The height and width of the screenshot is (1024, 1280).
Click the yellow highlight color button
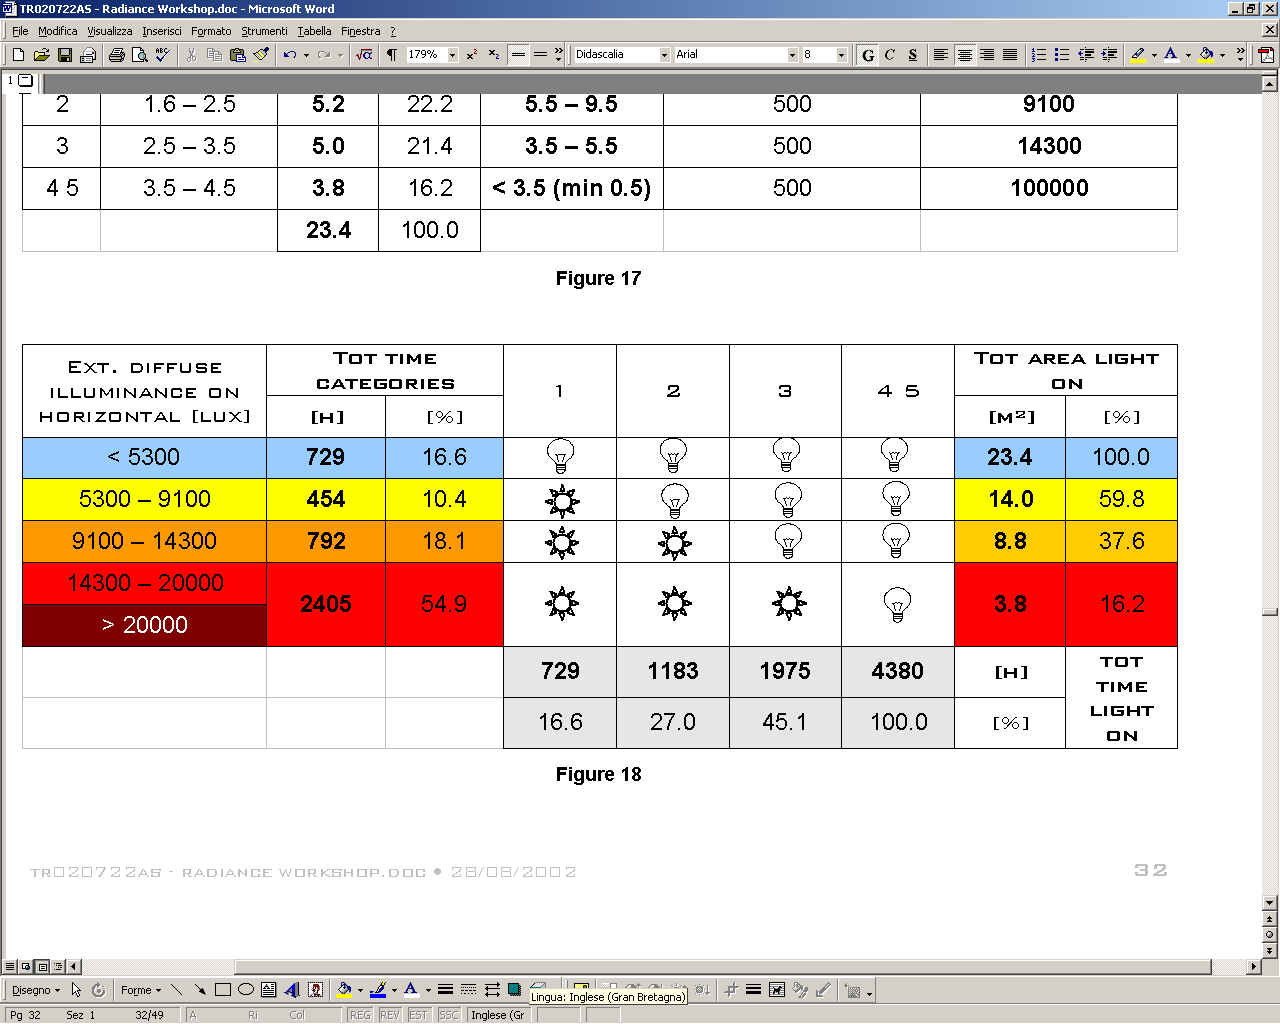coord(1137,55)
